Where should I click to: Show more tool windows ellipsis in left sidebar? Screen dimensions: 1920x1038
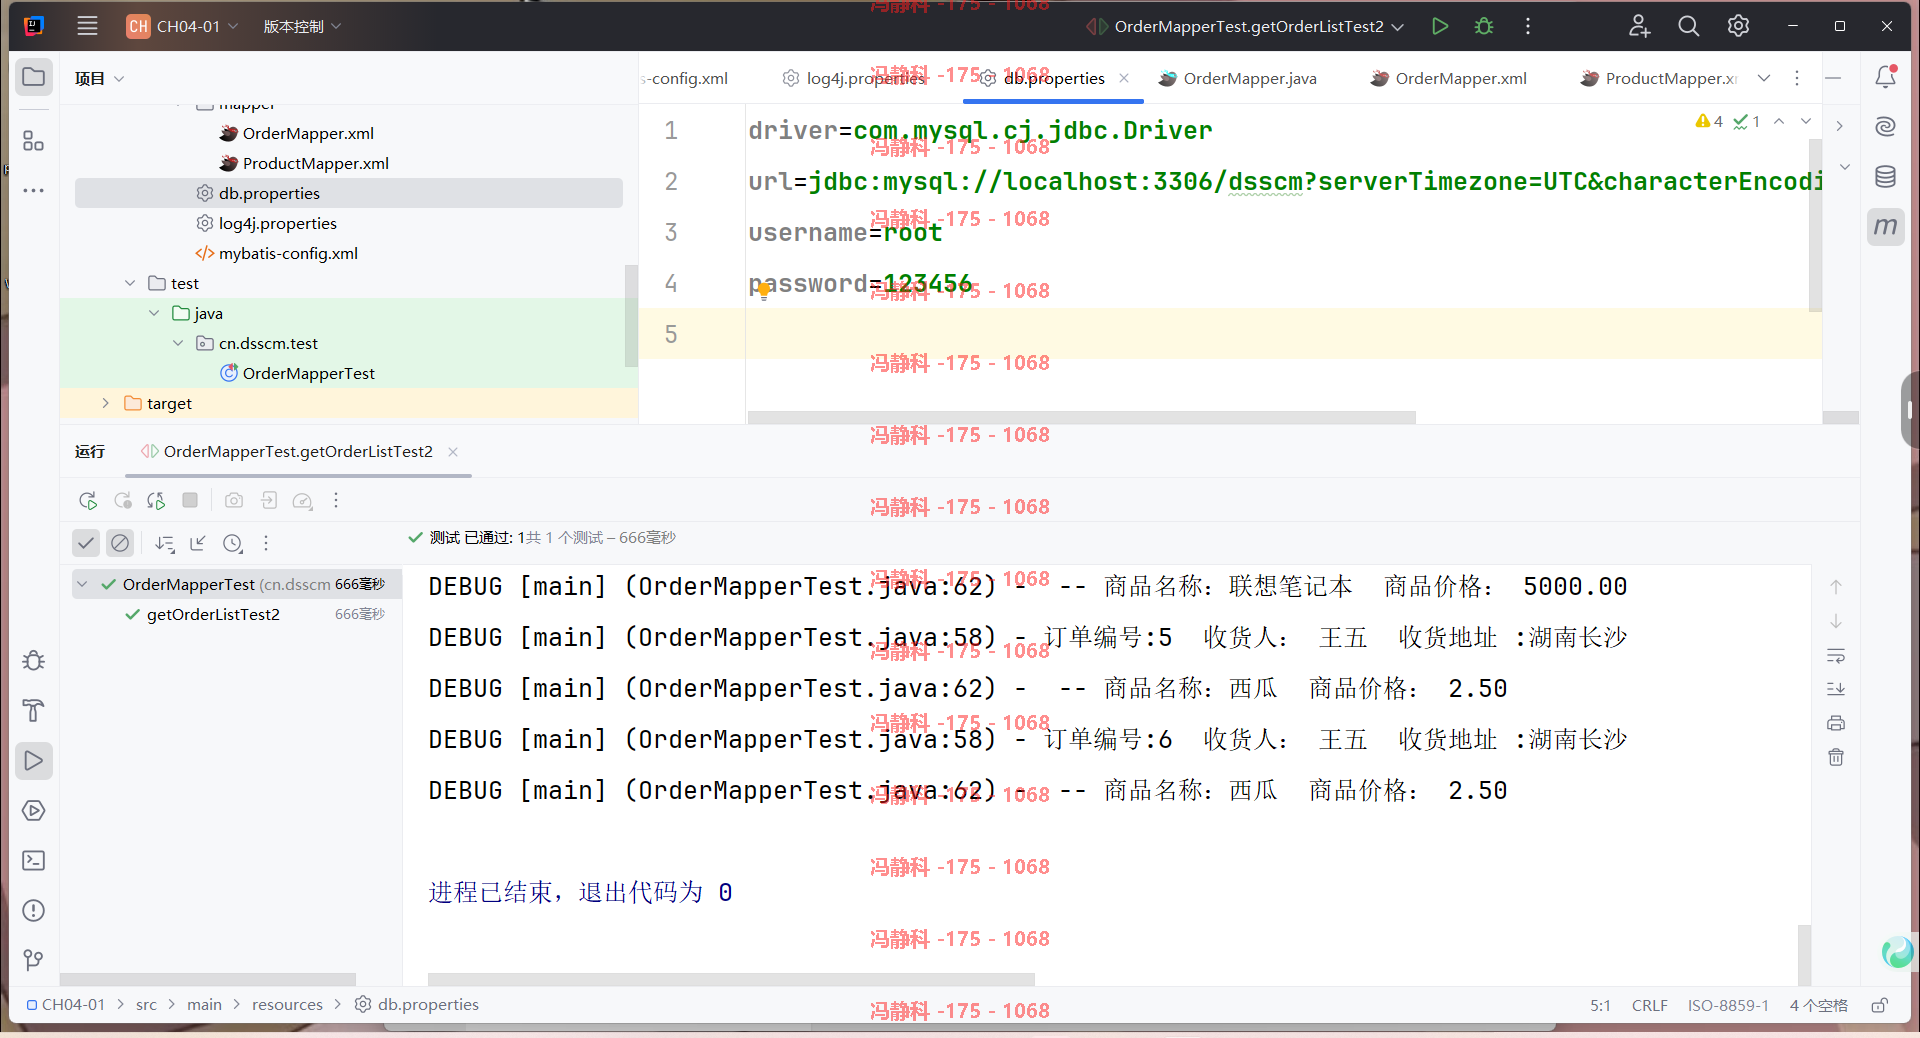click(x=34, y=190)
